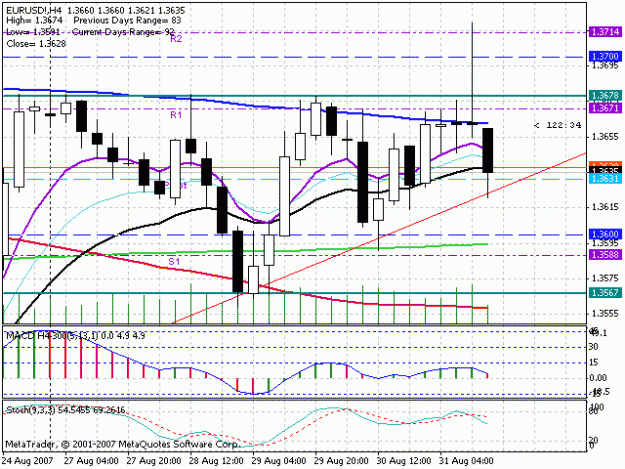Click the '27 Aug 20:00' time axis label

pyautogui.click(x=154, y=461)
